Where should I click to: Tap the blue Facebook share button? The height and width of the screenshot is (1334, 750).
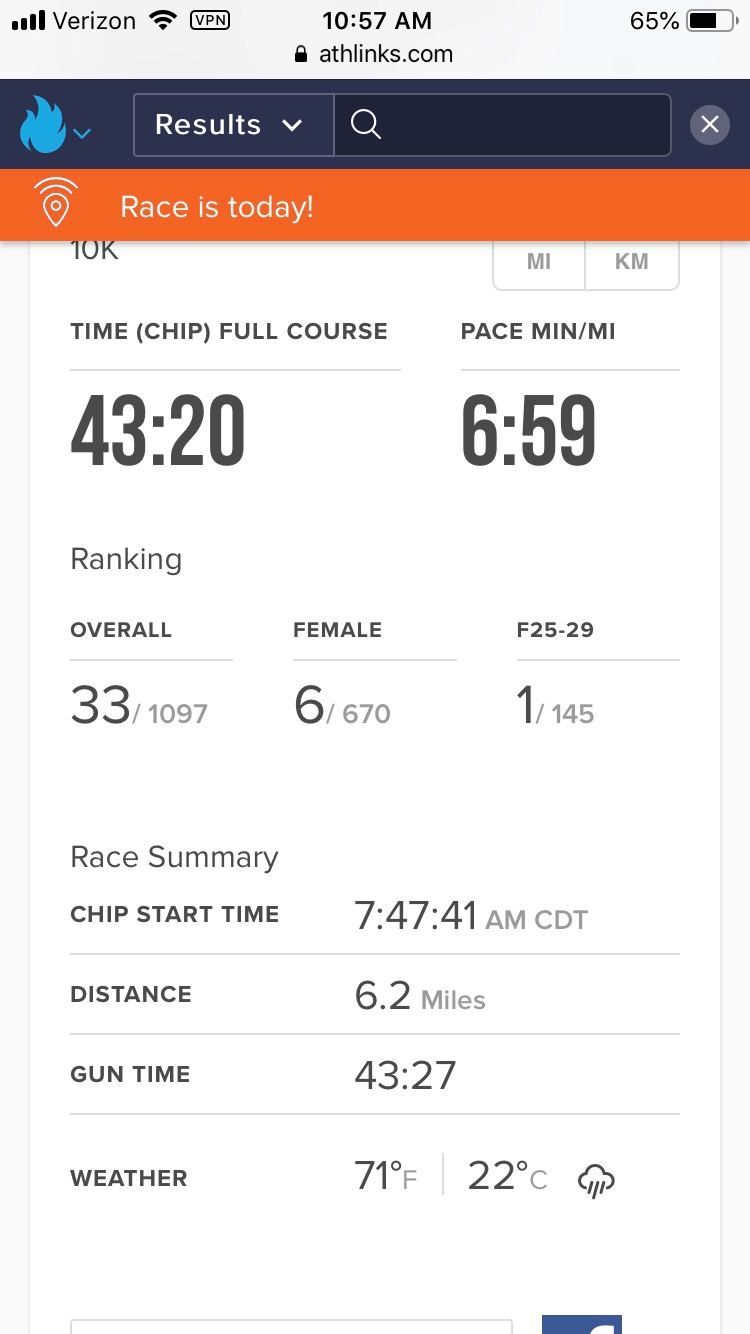click(582, 1324)
